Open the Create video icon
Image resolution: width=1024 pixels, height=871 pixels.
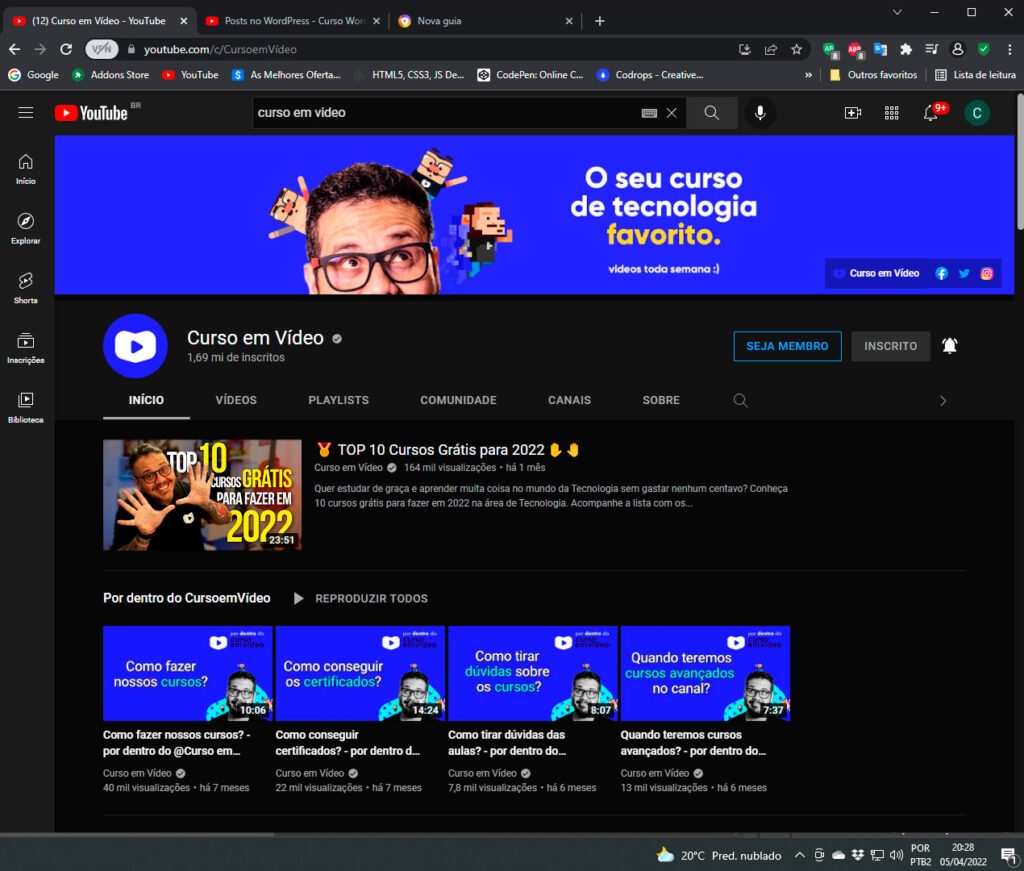pyautogui.click(x=853, y=113)
